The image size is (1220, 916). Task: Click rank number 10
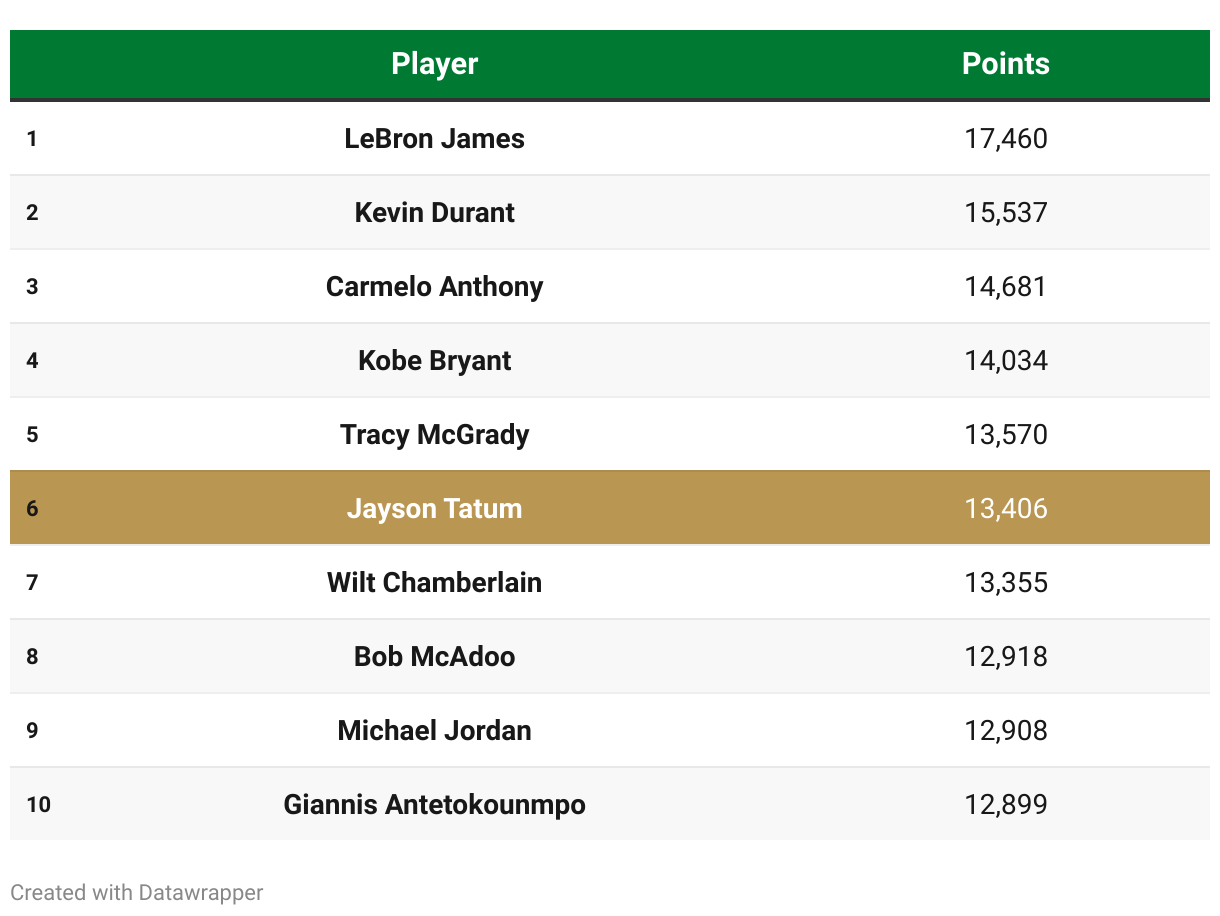coord(38,804)
